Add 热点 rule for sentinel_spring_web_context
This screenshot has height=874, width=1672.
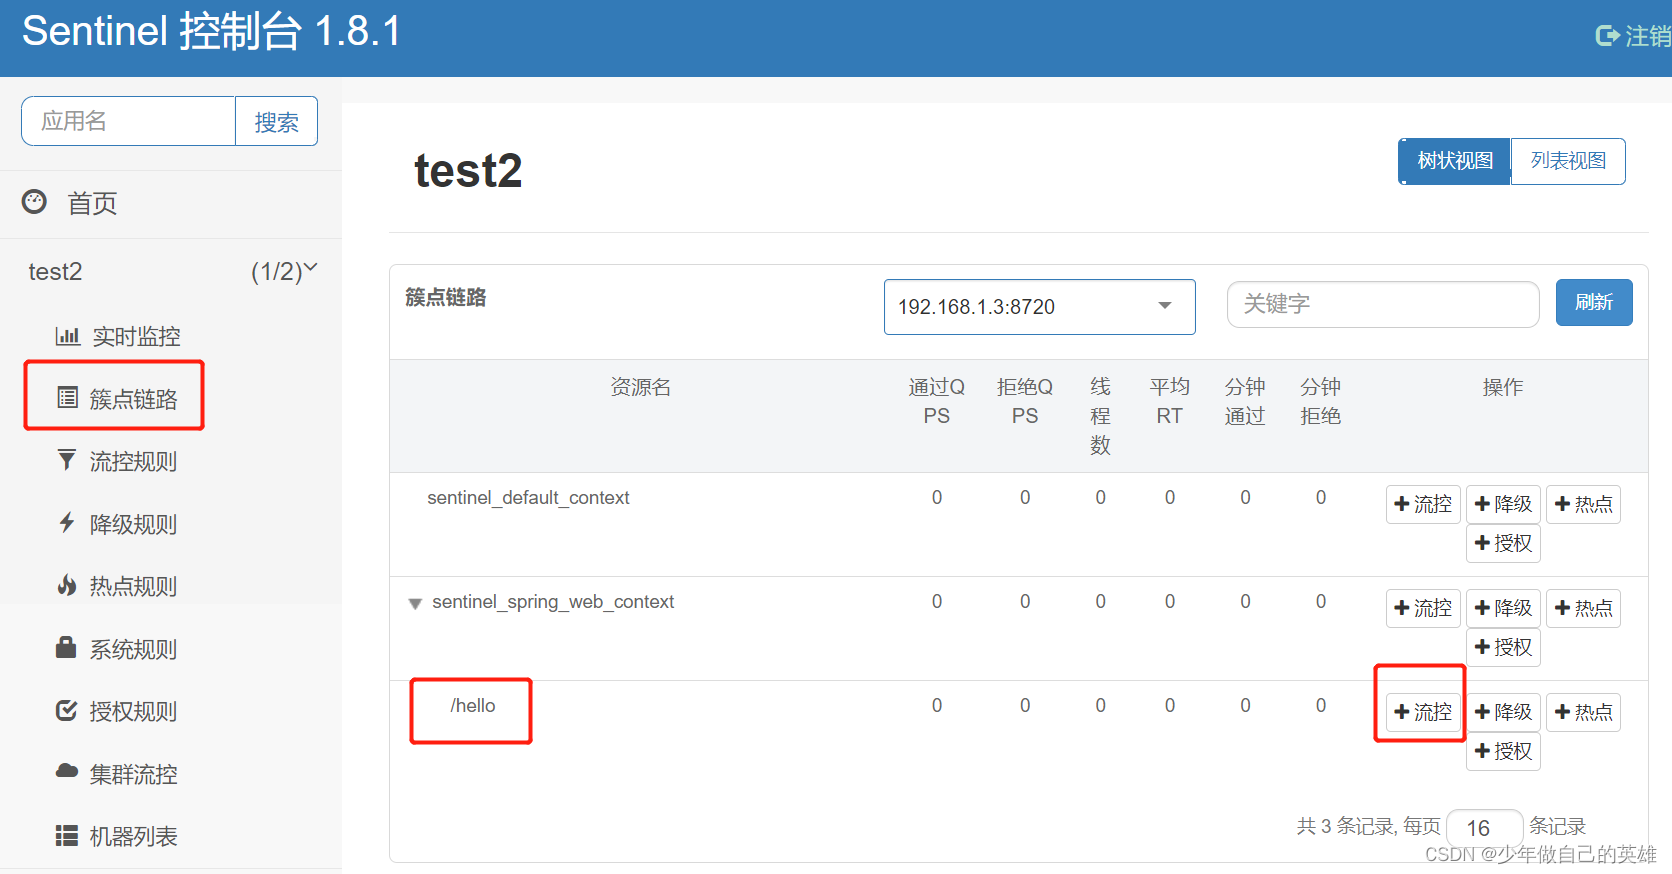[1583, 608]
